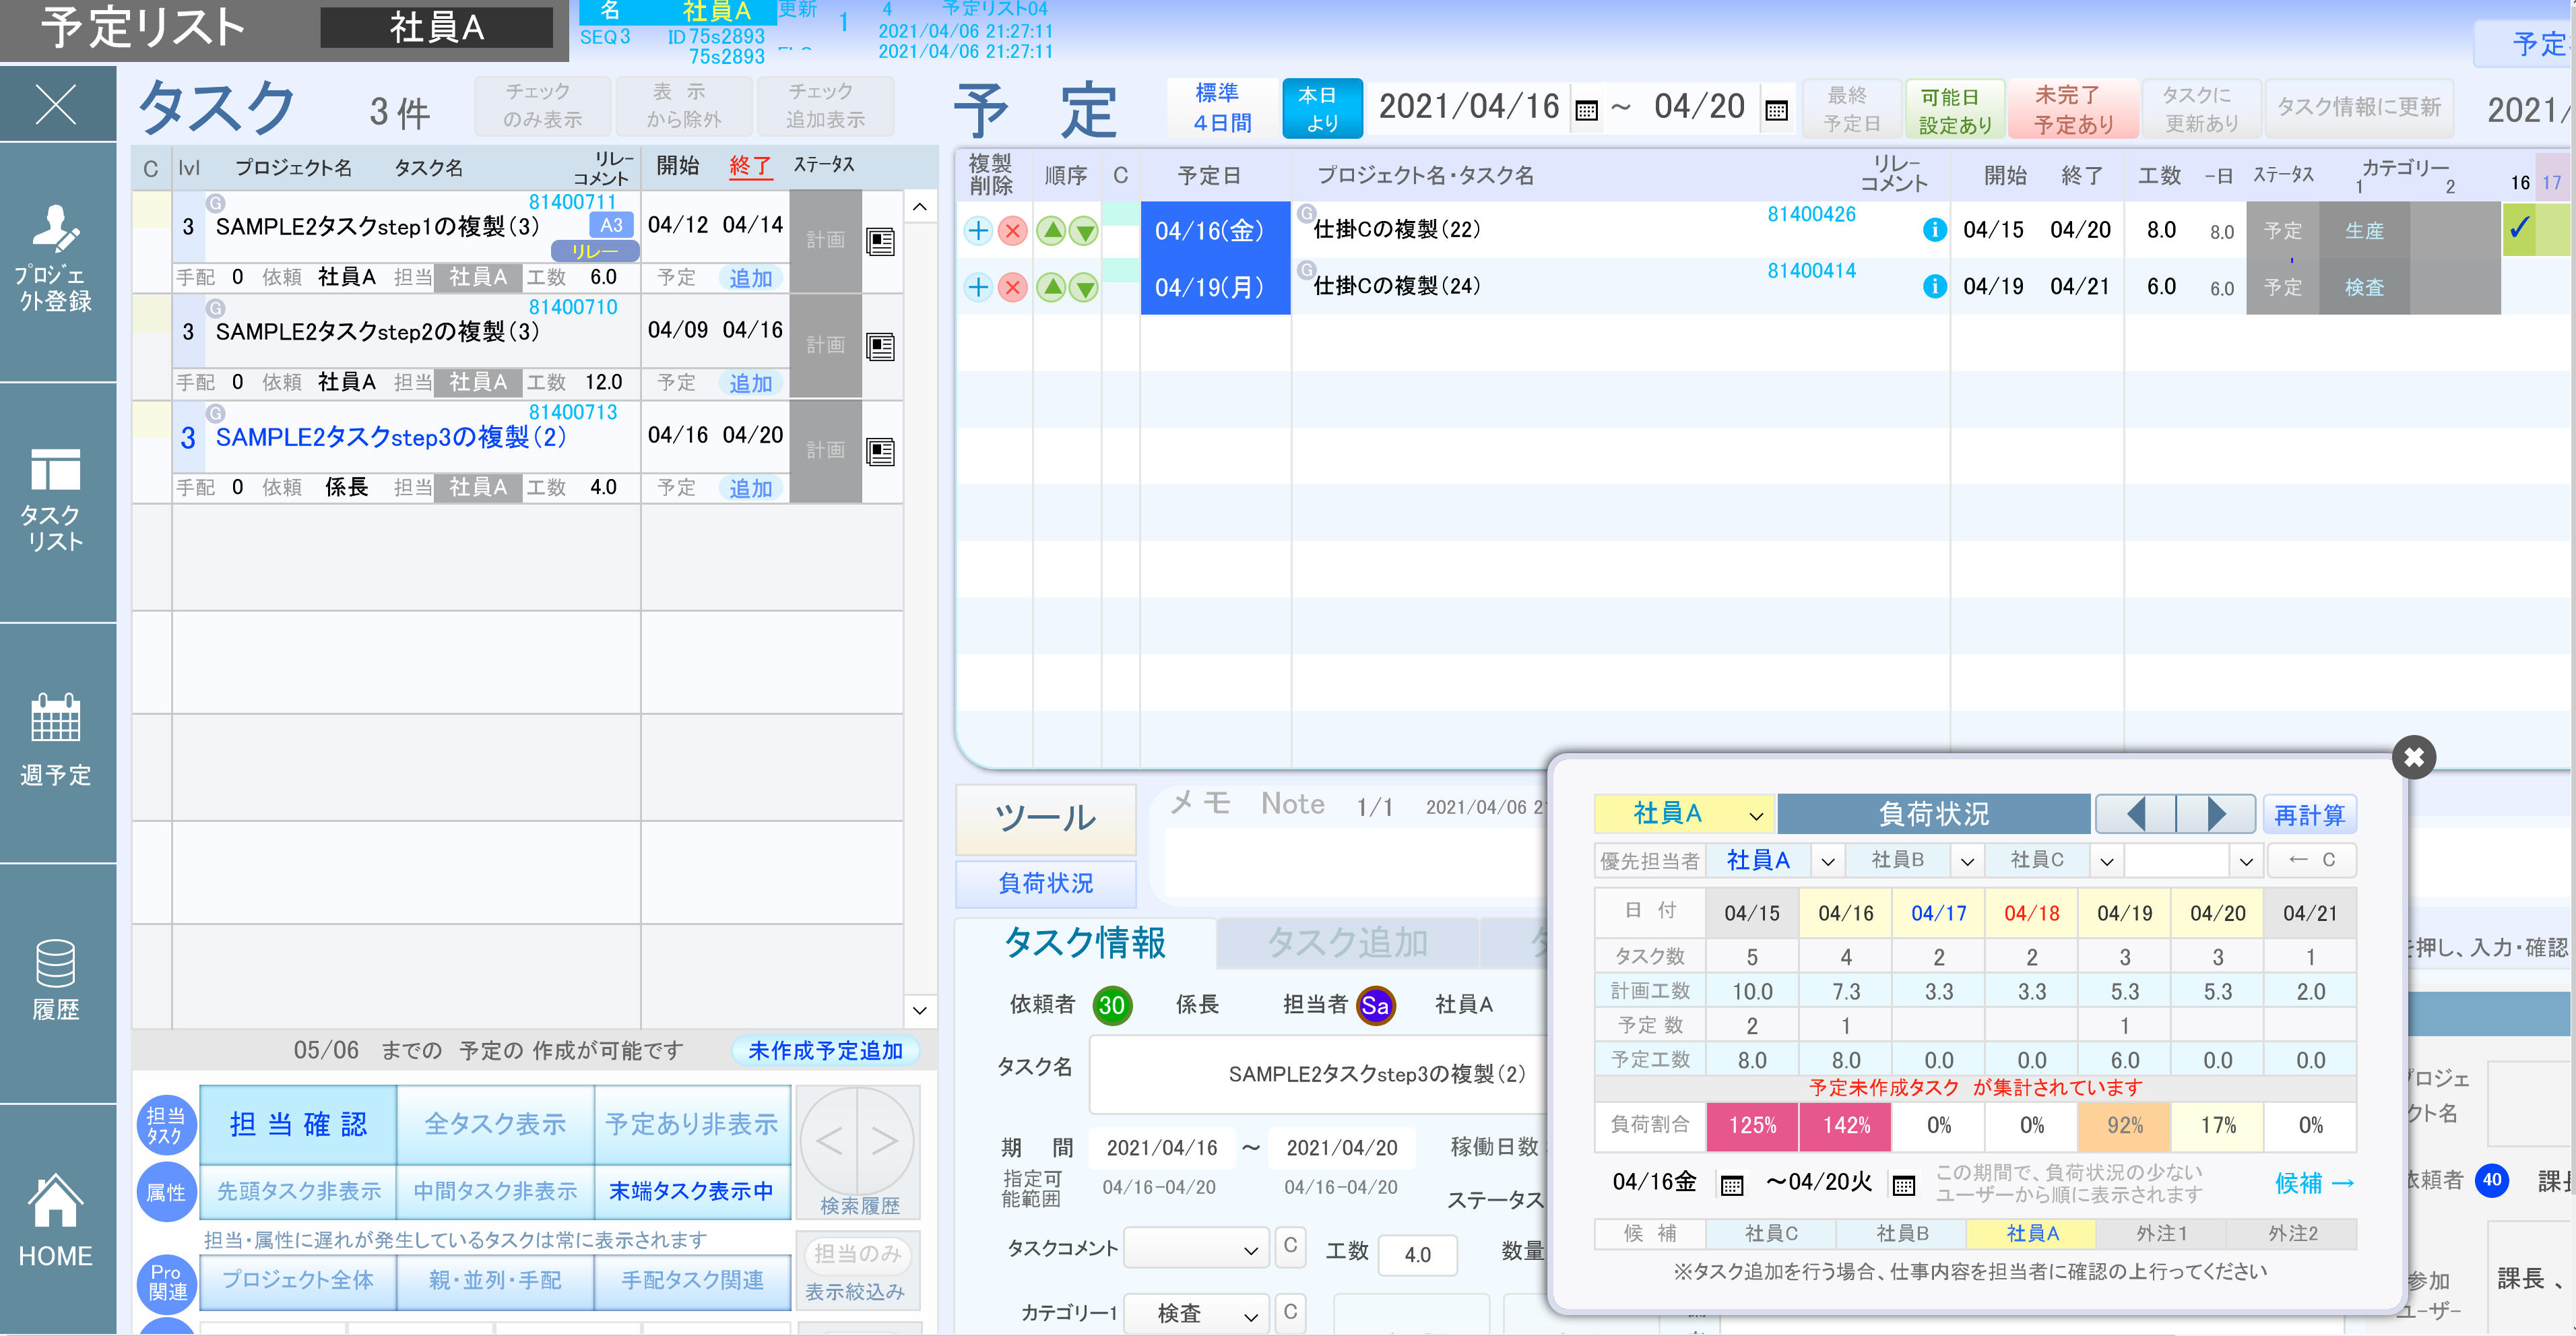
Task: Toggle 表示から除外 filter
Action: click(684, 106)
